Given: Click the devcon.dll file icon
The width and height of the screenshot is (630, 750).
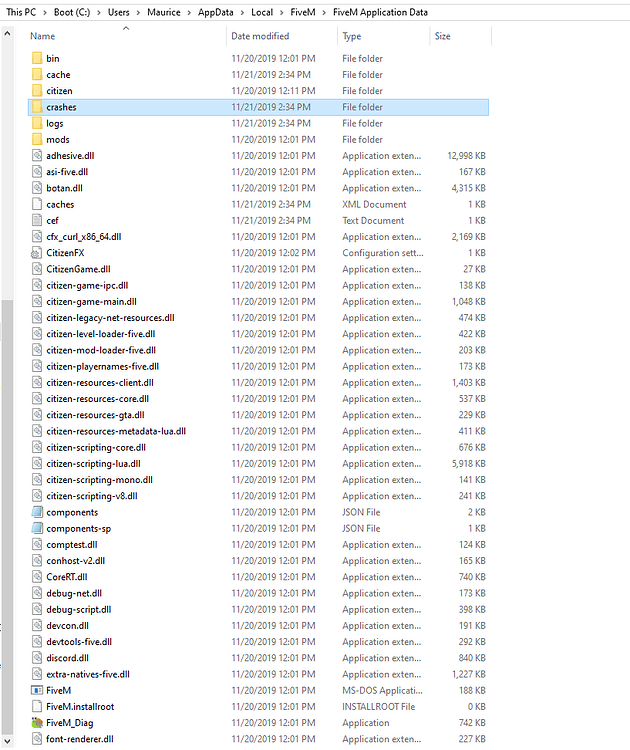Looking at the screenshot, I should click(x=37, y=626).
